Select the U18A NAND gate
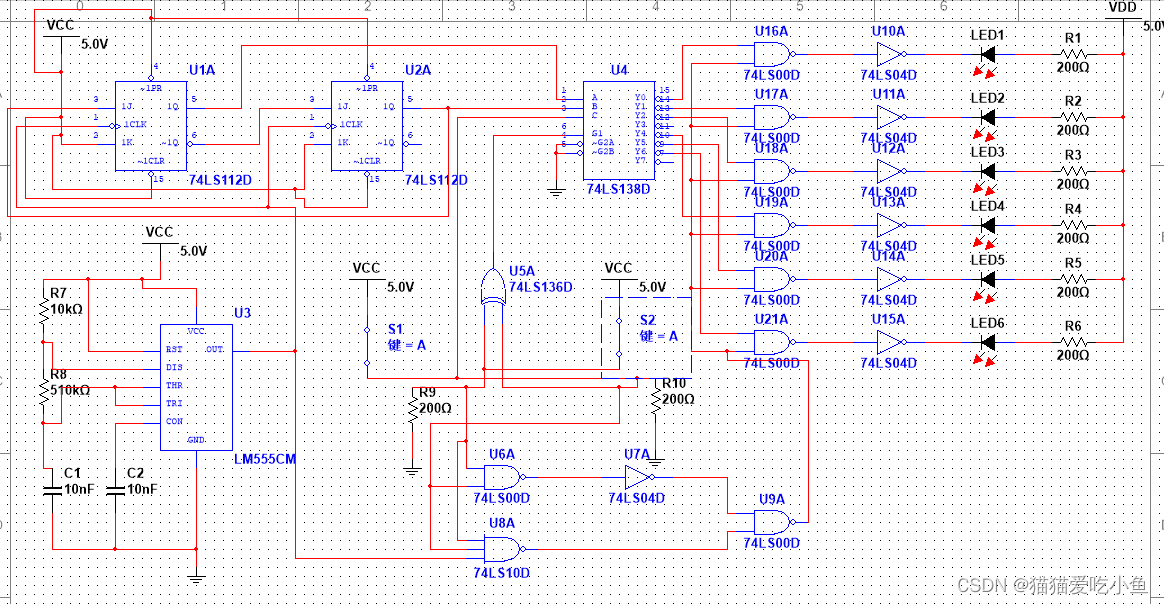Viewport: 1164px width, 604px height. click(x=774, y=171)
